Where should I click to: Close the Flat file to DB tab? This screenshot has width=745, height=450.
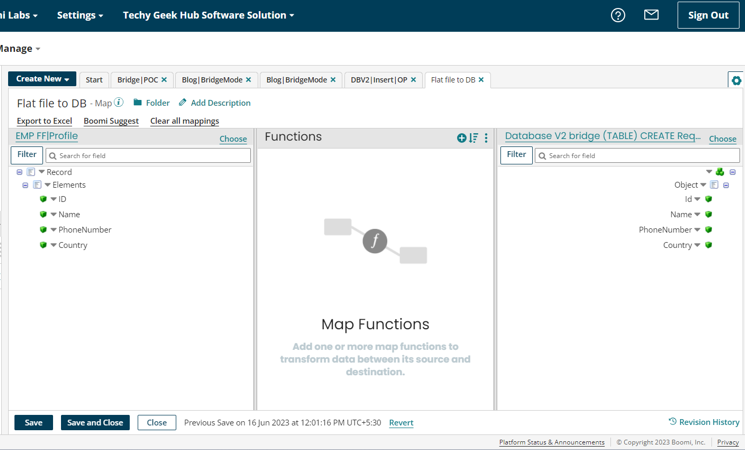coord(481,80)
